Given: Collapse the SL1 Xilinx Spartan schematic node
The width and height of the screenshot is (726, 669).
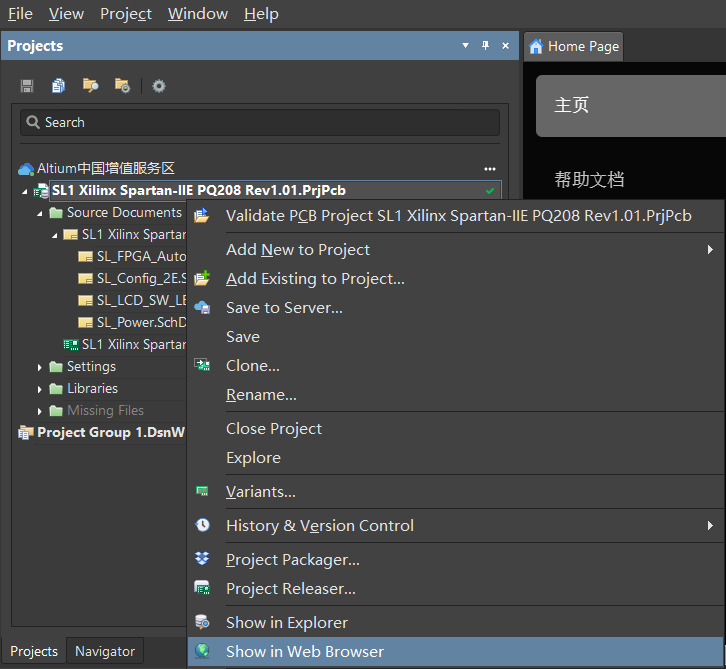Looking at the screenshot, I should click(x=55, y=236).
